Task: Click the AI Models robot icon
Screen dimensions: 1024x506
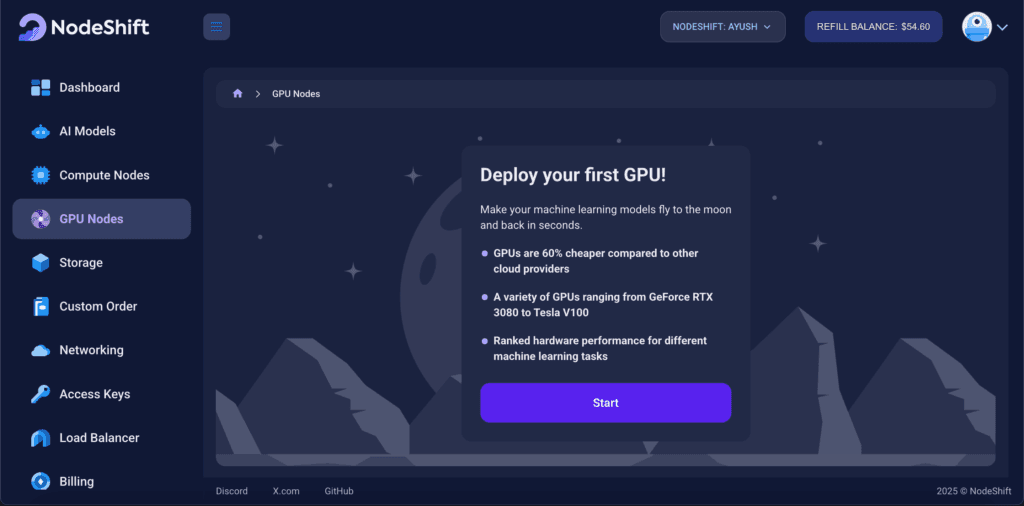Action: tap(40, 131)
